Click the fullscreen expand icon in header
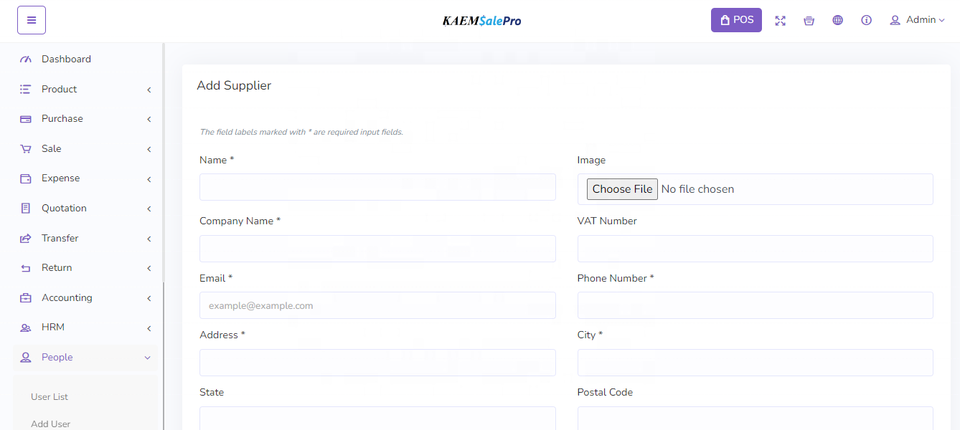960x430 pixels. tap(780, 20)
